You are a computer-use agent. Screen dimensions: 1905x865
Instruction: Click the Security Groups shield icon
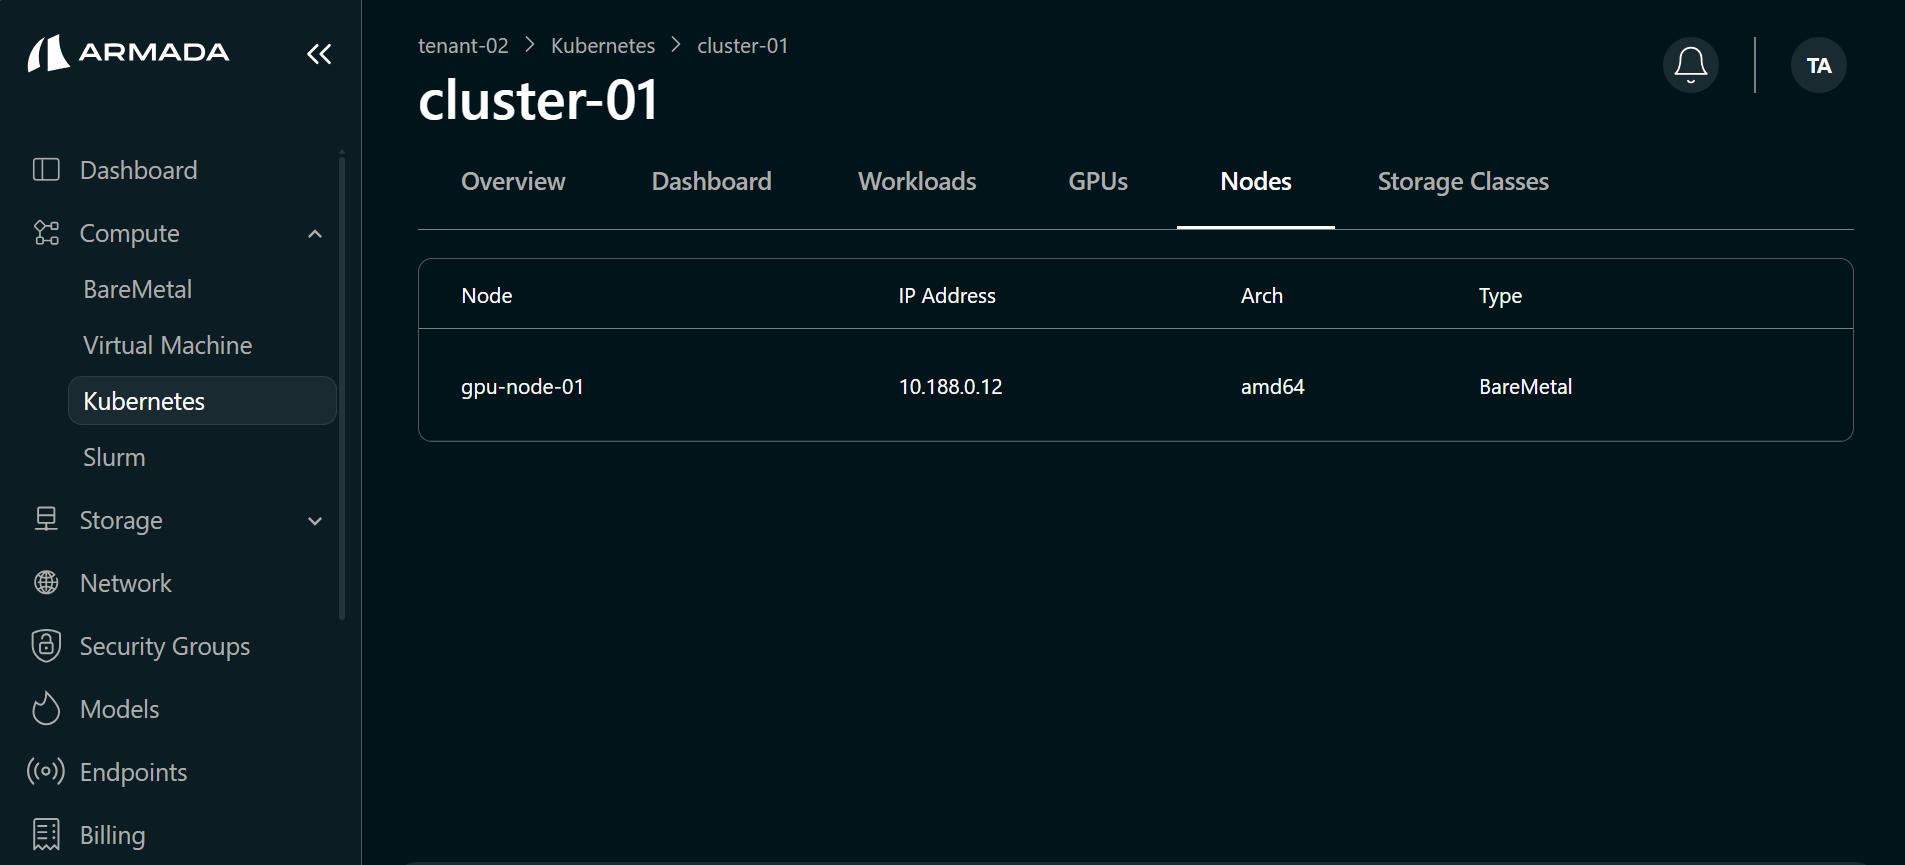(x=46, y=645)
